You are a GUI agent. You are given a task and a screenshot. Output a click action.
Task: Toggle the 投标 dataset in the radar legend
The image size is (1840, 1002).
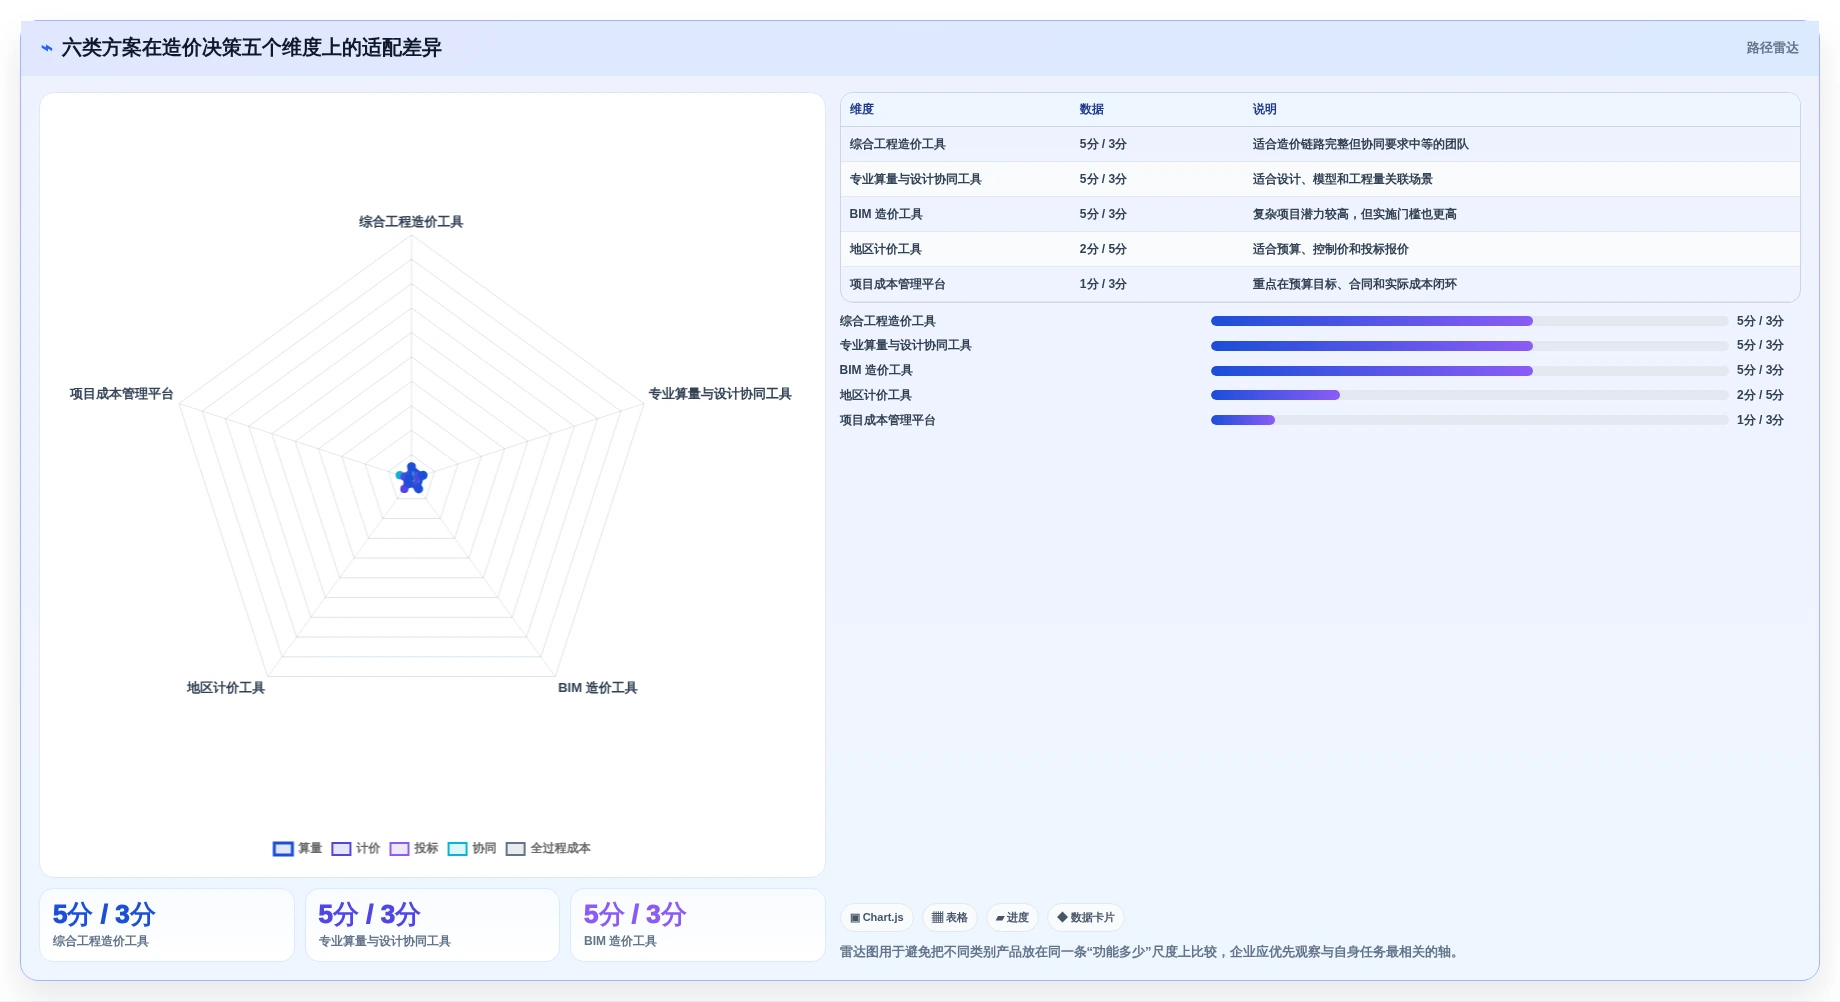click(413, 848)
